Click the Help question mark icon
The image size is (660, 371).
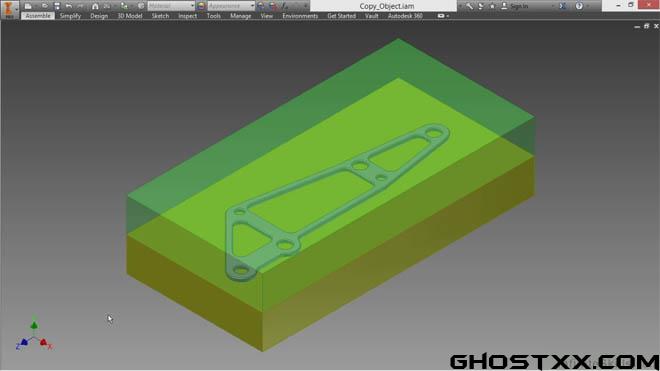(x=579, y=6)
